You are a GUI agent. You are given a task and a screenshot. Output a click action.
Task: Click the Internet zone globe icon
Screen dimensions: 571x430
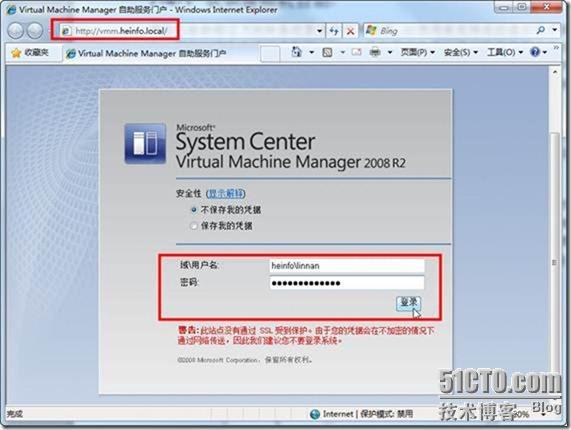(315, 414)
